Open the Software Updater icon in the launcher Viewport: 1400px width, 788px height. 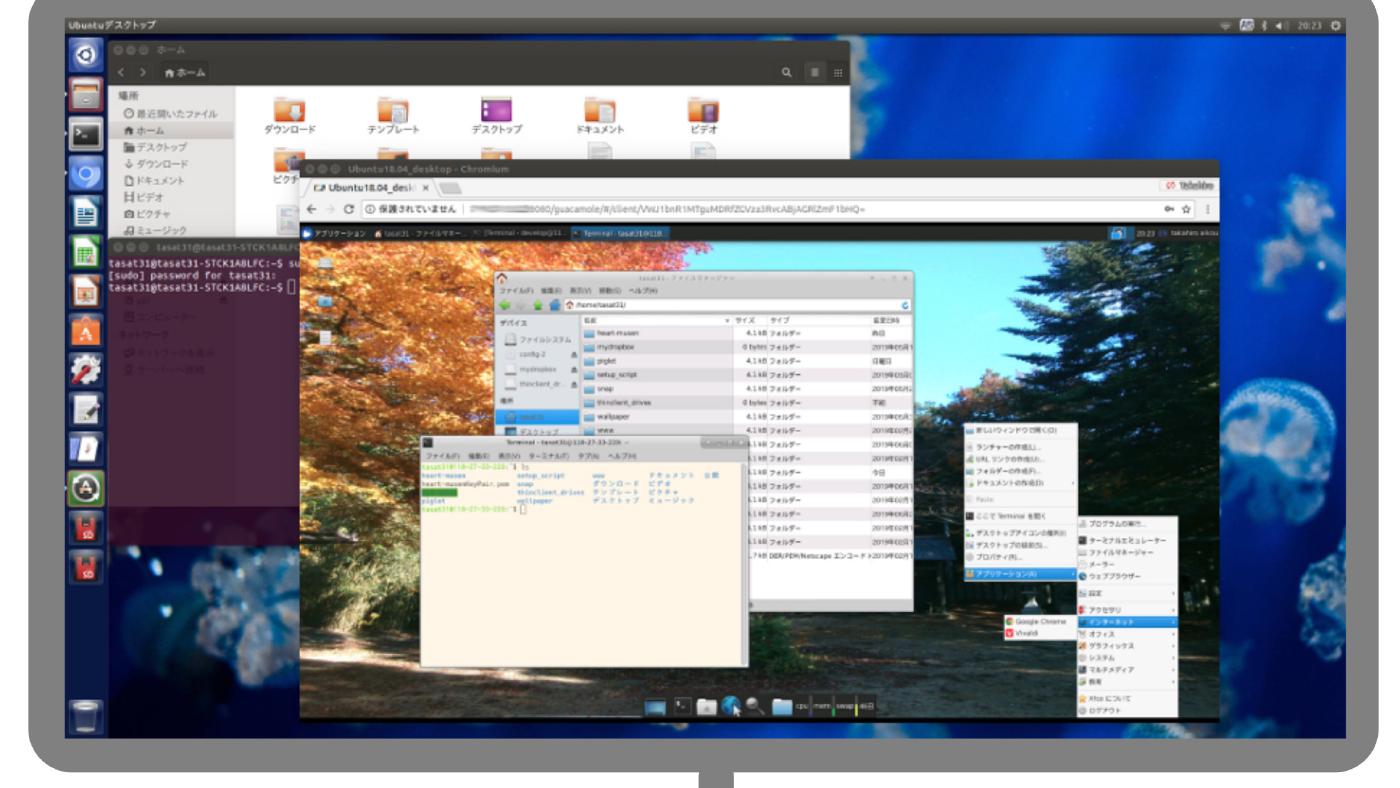[x=86, y=488]
